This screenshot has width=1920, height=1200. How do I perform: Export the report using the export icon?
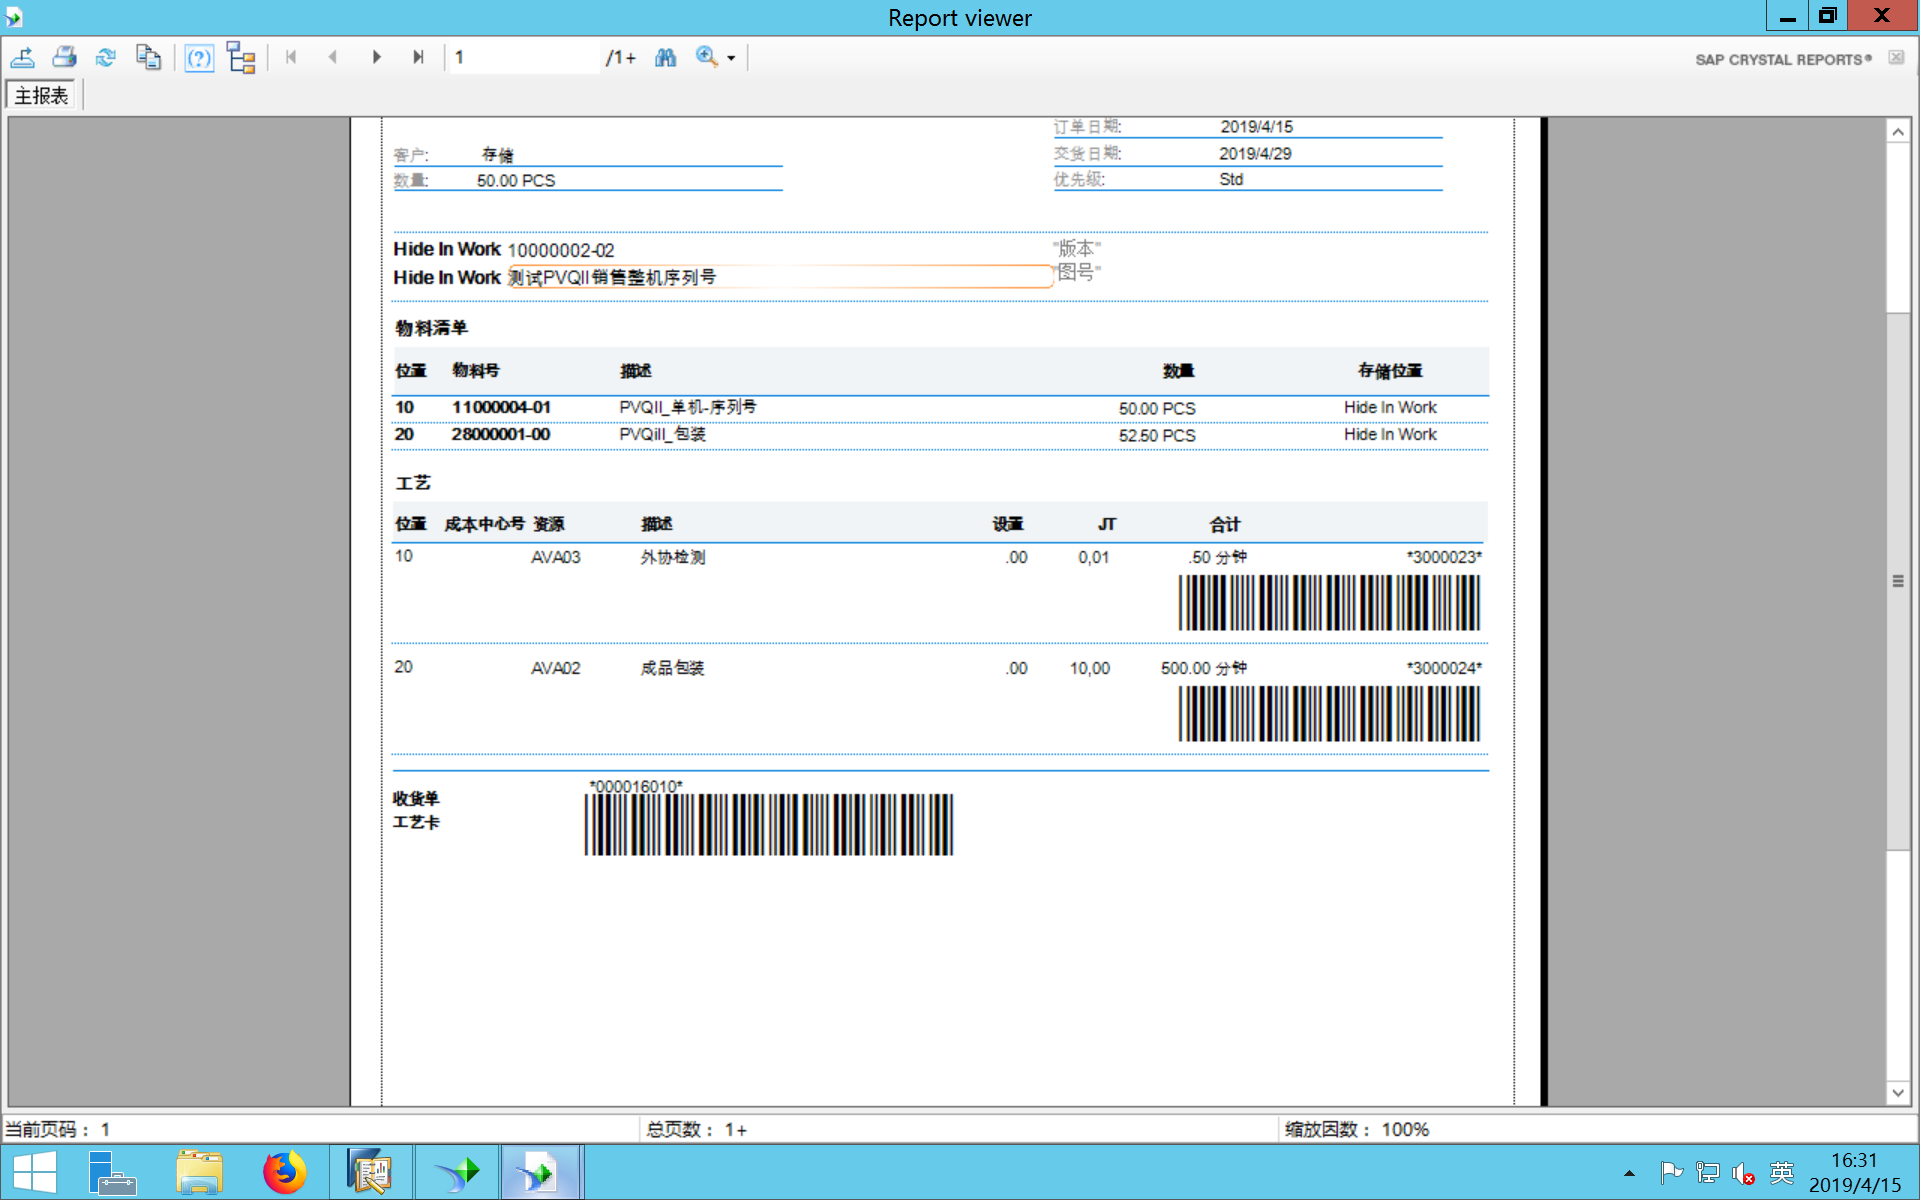point(23,58)
